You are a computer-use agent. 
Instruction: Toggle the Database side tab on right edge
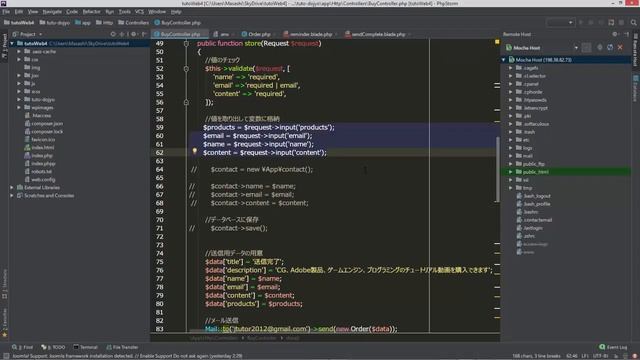pyautogui.click(x=636, y=88)
